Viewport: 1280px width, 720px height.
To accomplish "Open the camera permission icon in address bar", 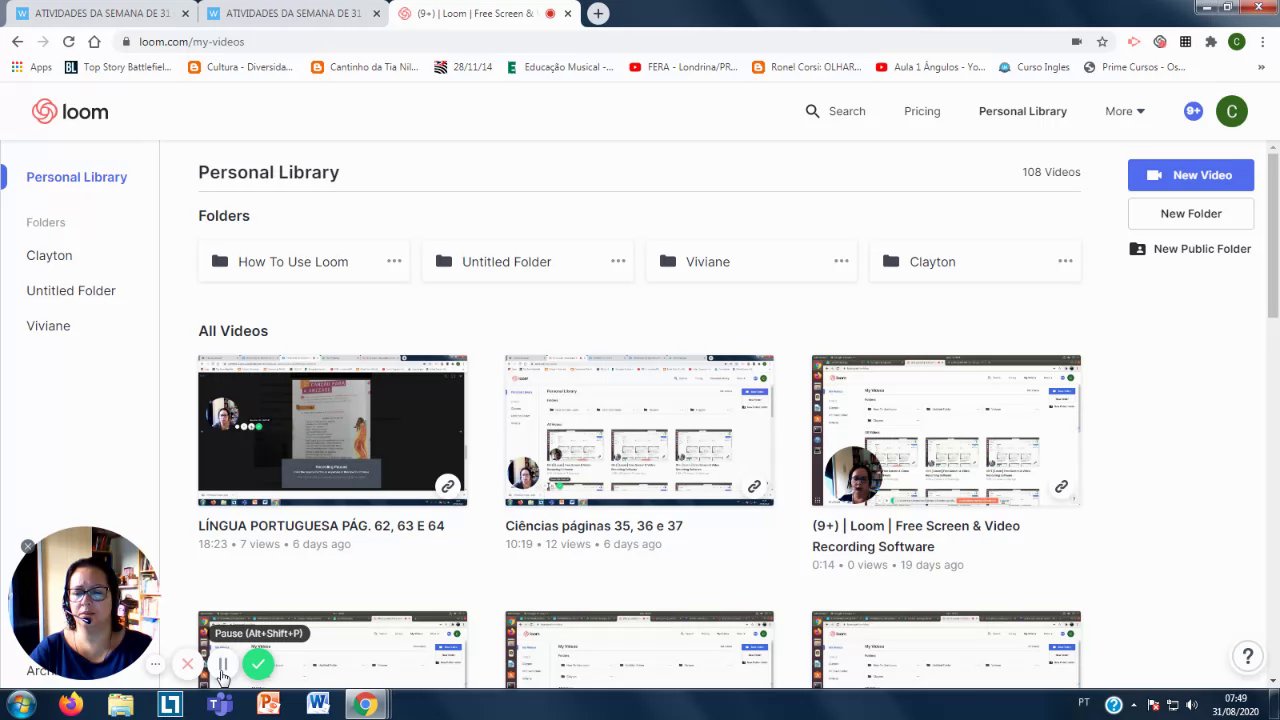I will pyautogui.click(x=1076, y=42).
